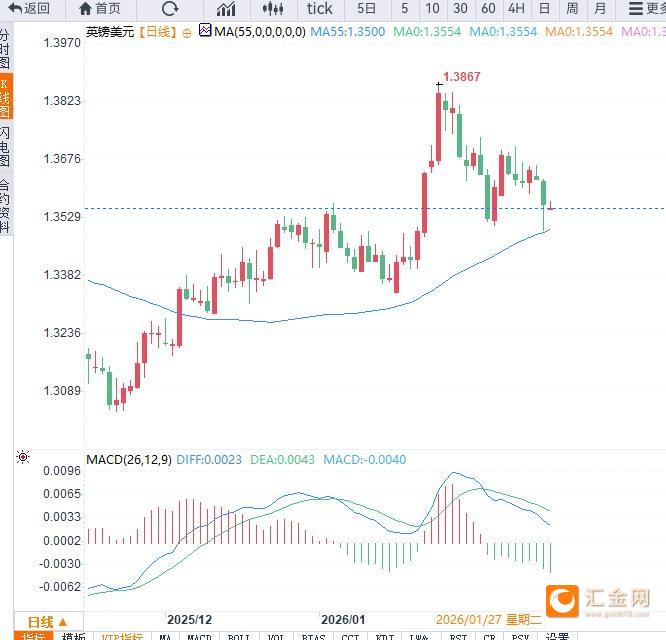This screenshot has width=666, height=640.
Task: Select the 月 monthly period
Action: pyautogui.click(x=600, y=8)
